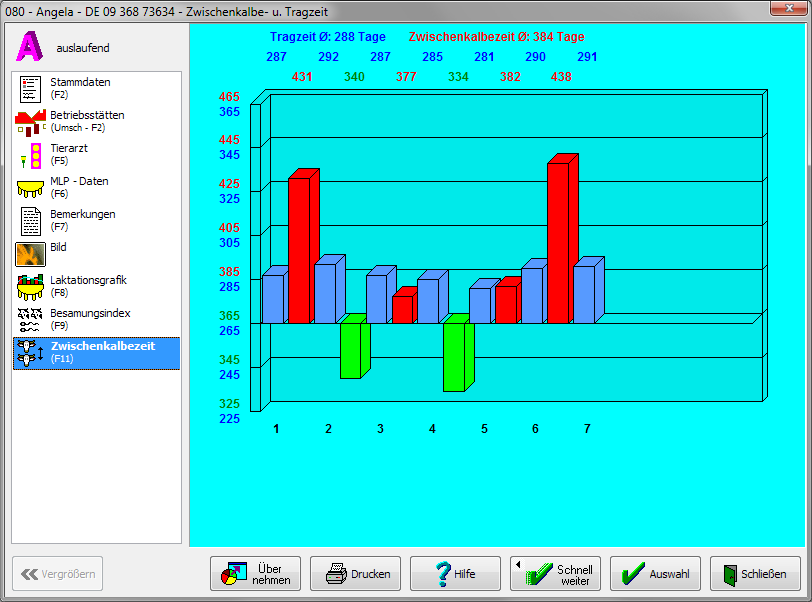The width and height of the screenshot is (812, 602).
Task: Click the 'Zwischenkalbezeit Ø: 384 Tage' heading
Action: click(496, 37)
